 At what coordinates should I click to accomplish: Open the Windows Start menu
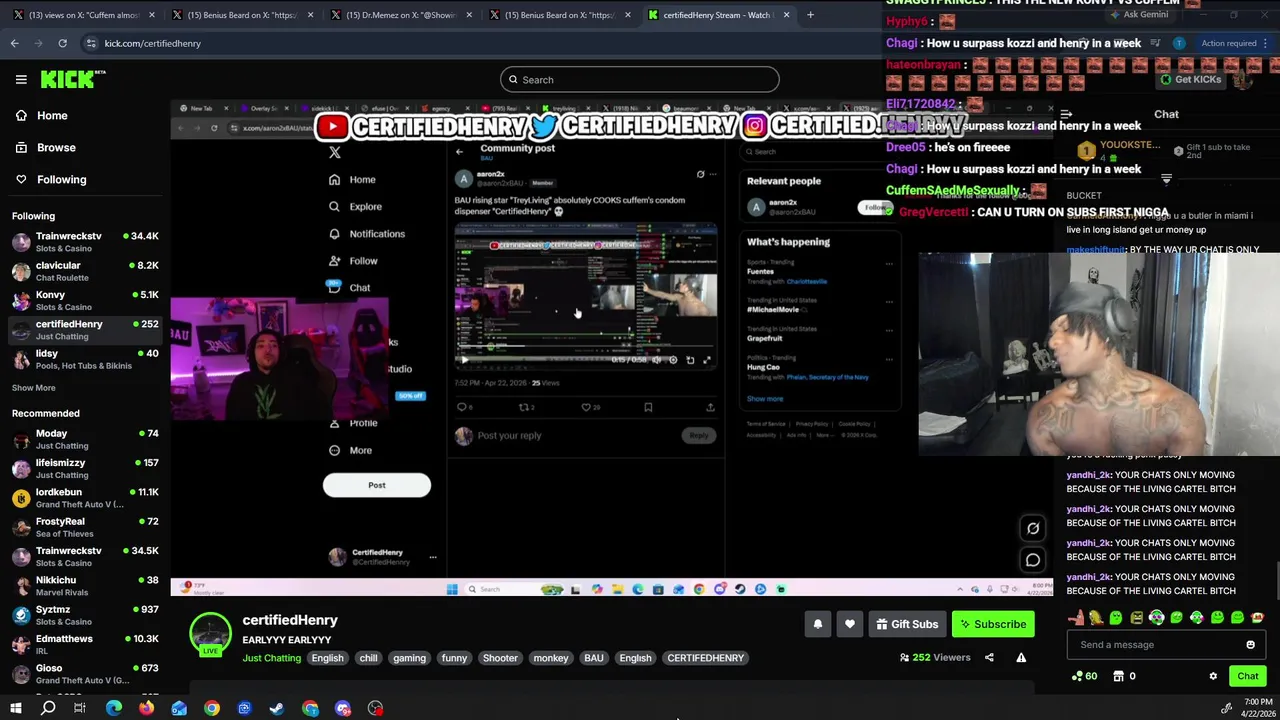pos(15,708)
